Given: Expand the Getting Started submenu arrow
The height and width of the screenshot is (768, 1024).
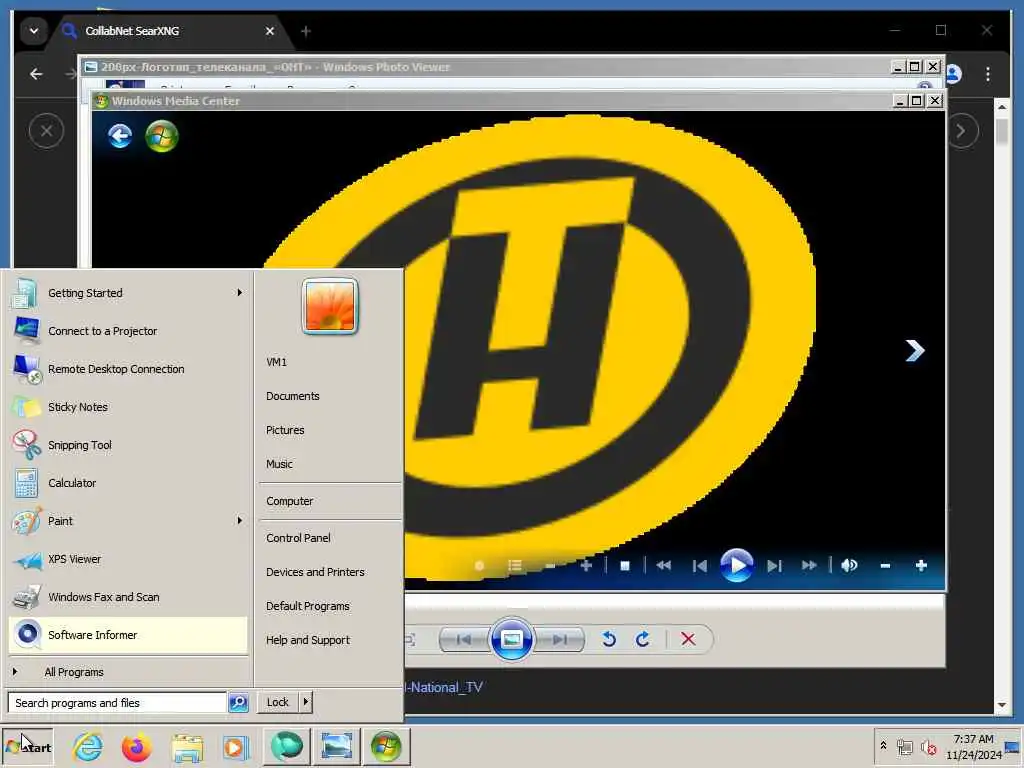Looking at the screenshot, I should [240, 293].
